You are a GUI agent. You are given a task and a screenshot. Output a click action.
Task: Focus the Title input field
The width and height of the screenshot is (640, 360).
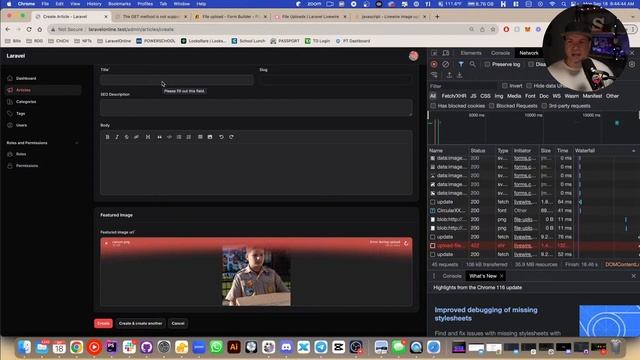point(177,80)
